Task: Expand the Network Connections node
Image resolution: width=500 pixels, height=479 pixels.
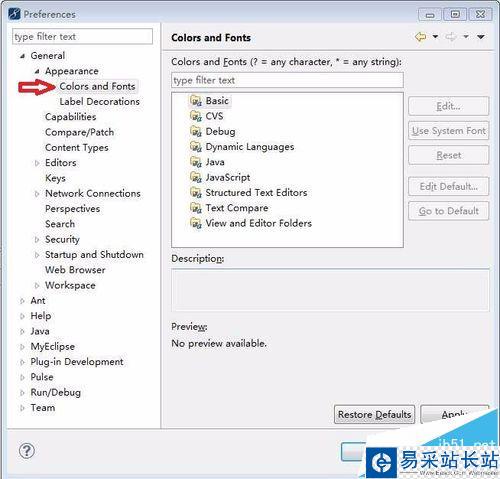Action: 37,194
